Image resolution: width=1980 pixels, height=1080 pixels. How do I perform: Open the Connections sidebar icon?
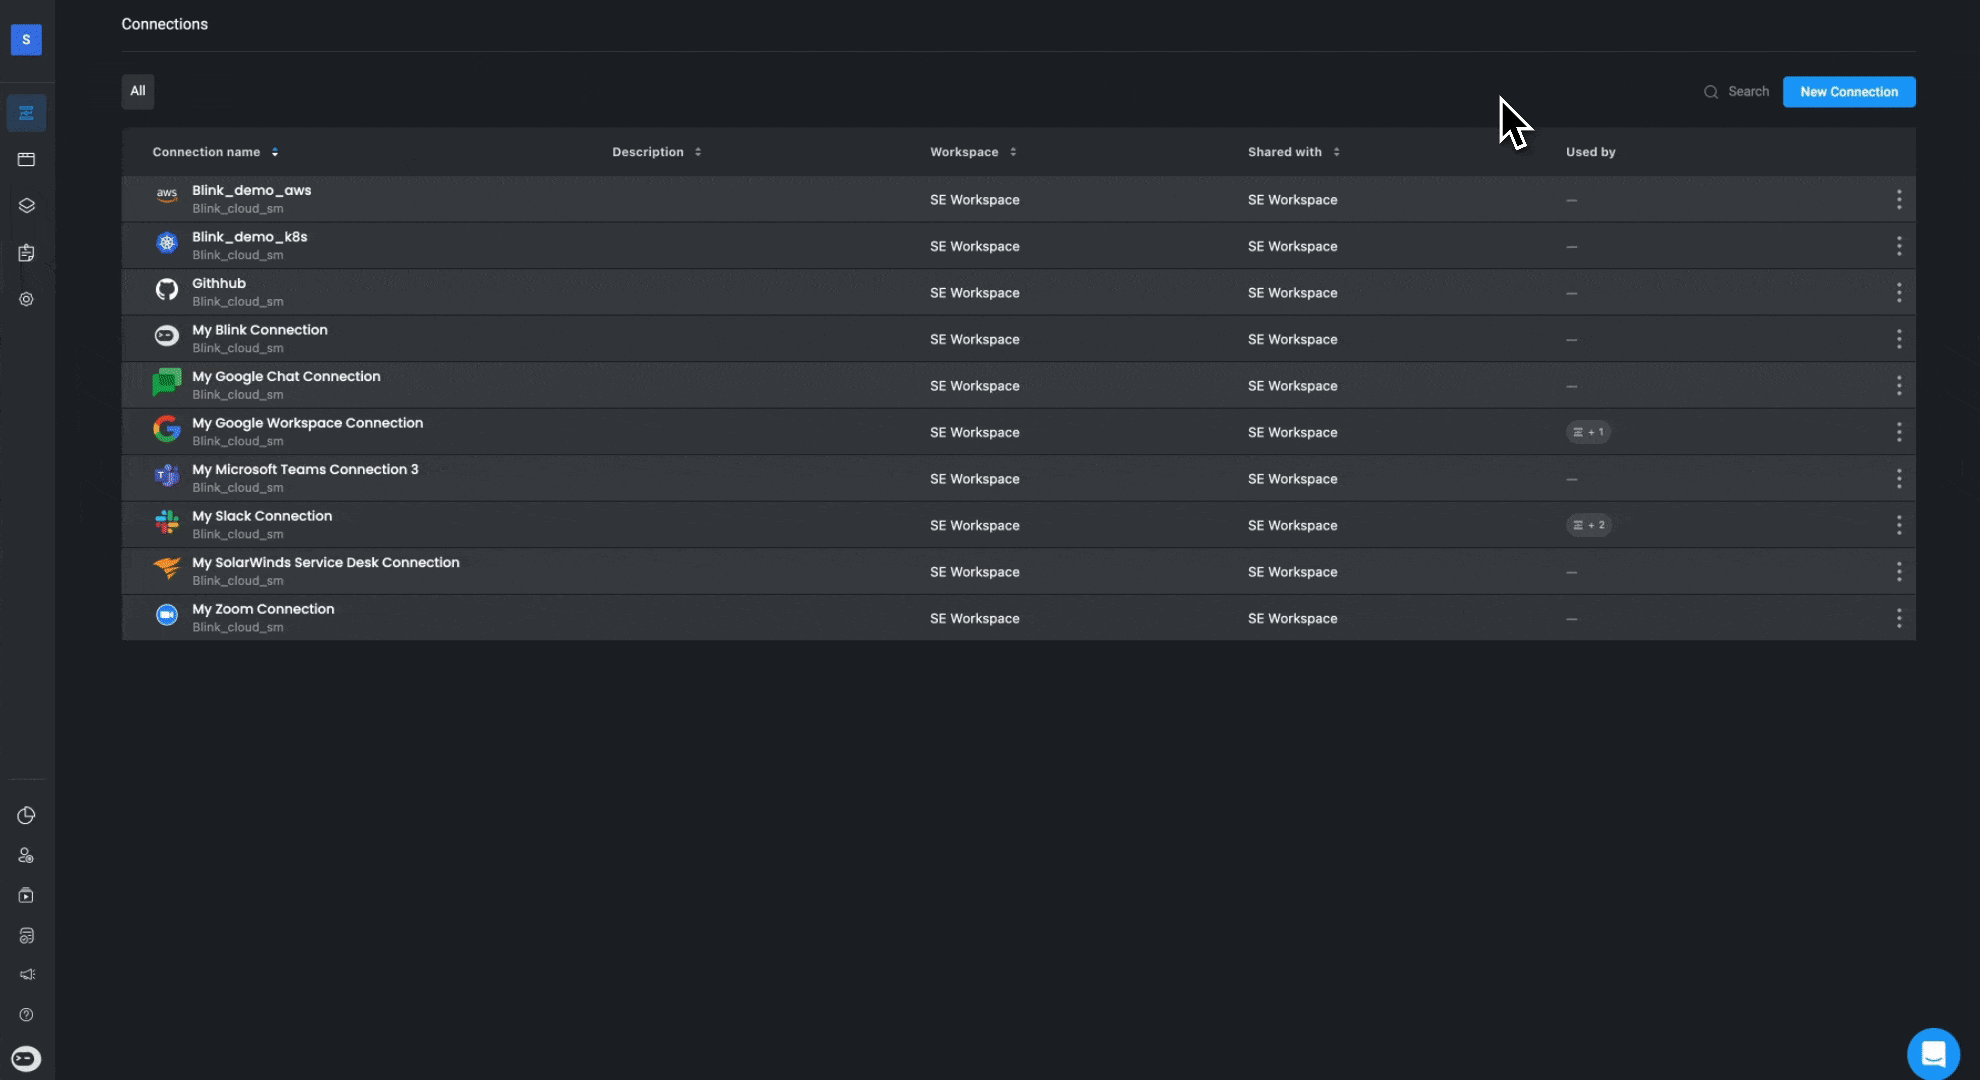(26, 113)
